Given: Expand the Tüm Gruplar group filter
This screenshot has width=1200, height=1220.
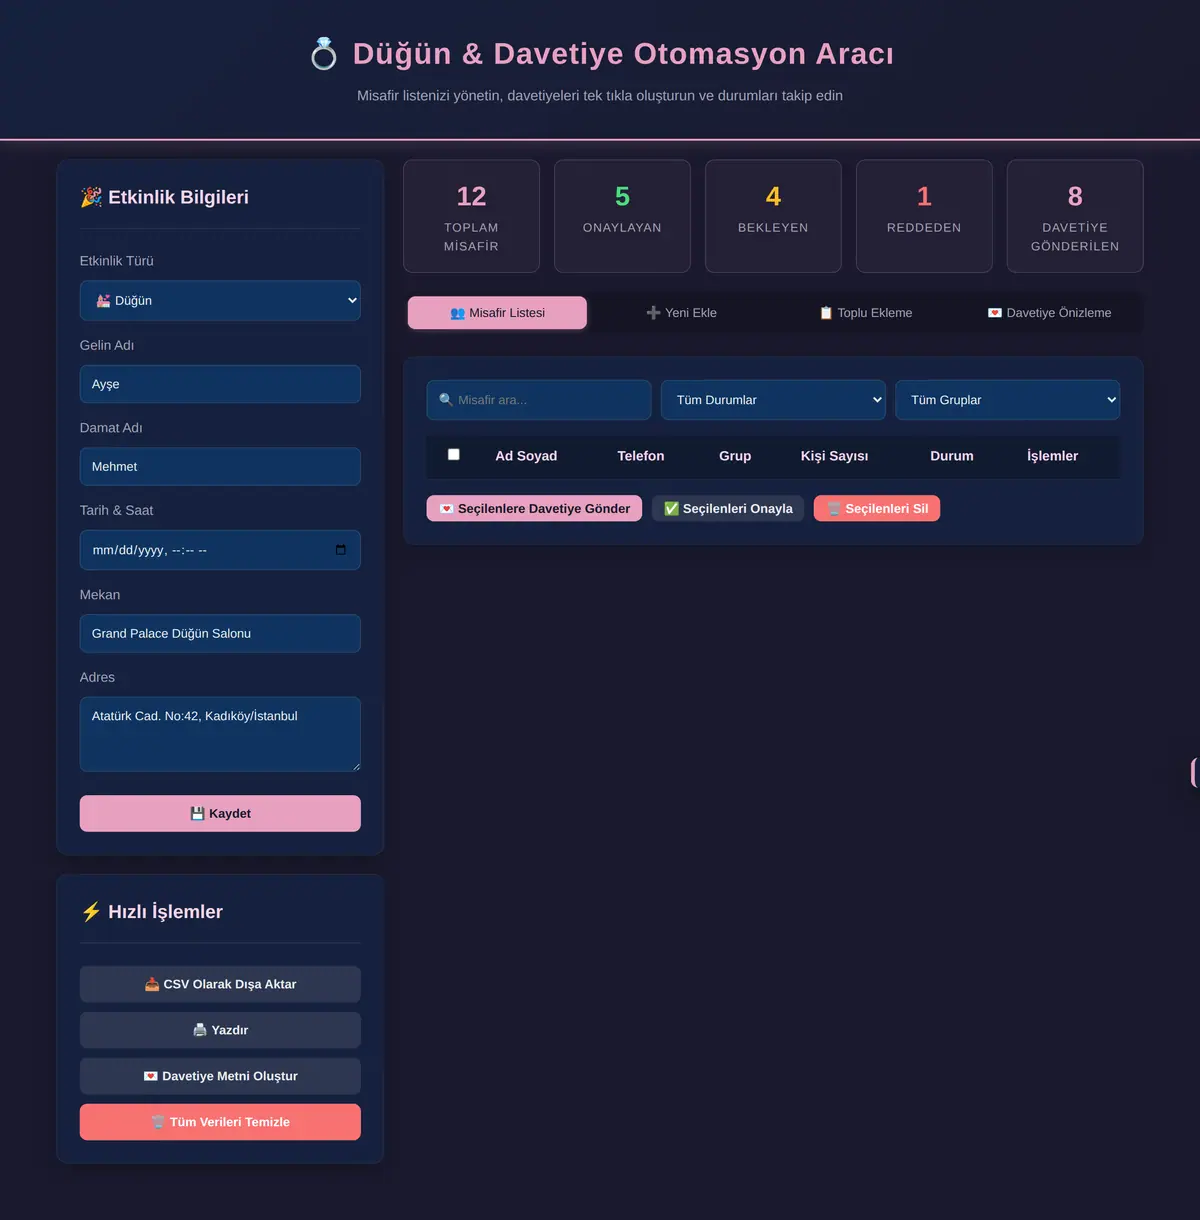Looking at the screenshot, I should point(1008,400).
